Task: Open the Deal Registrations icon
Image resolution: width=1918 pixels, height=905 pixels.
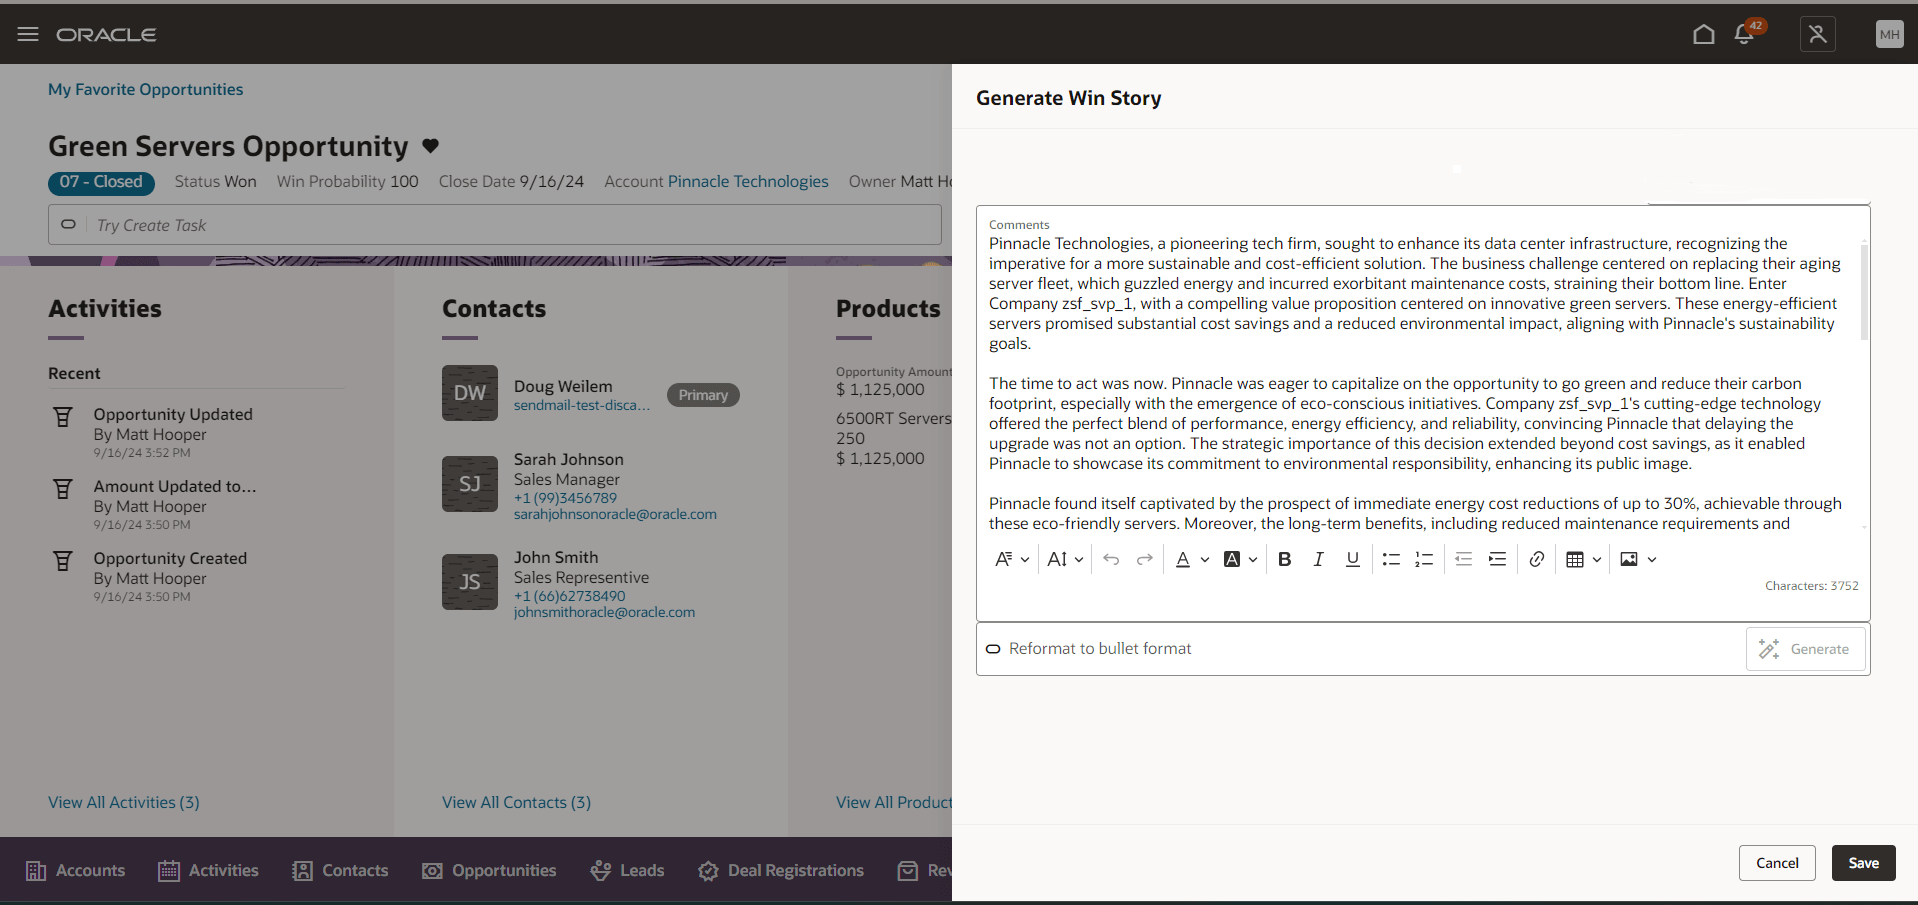Action: (708, 870)
